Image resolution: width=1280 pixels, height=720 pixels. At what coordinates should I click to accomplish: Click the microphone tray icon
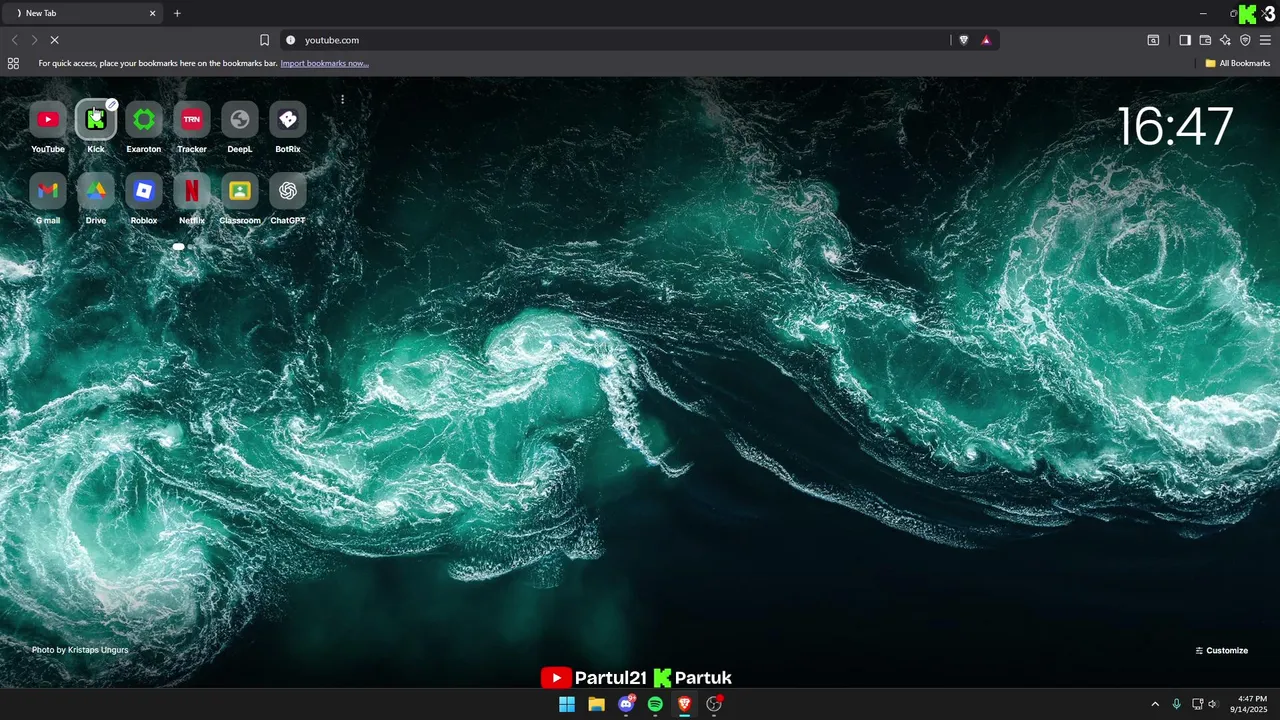click(x=1176, y=704)
